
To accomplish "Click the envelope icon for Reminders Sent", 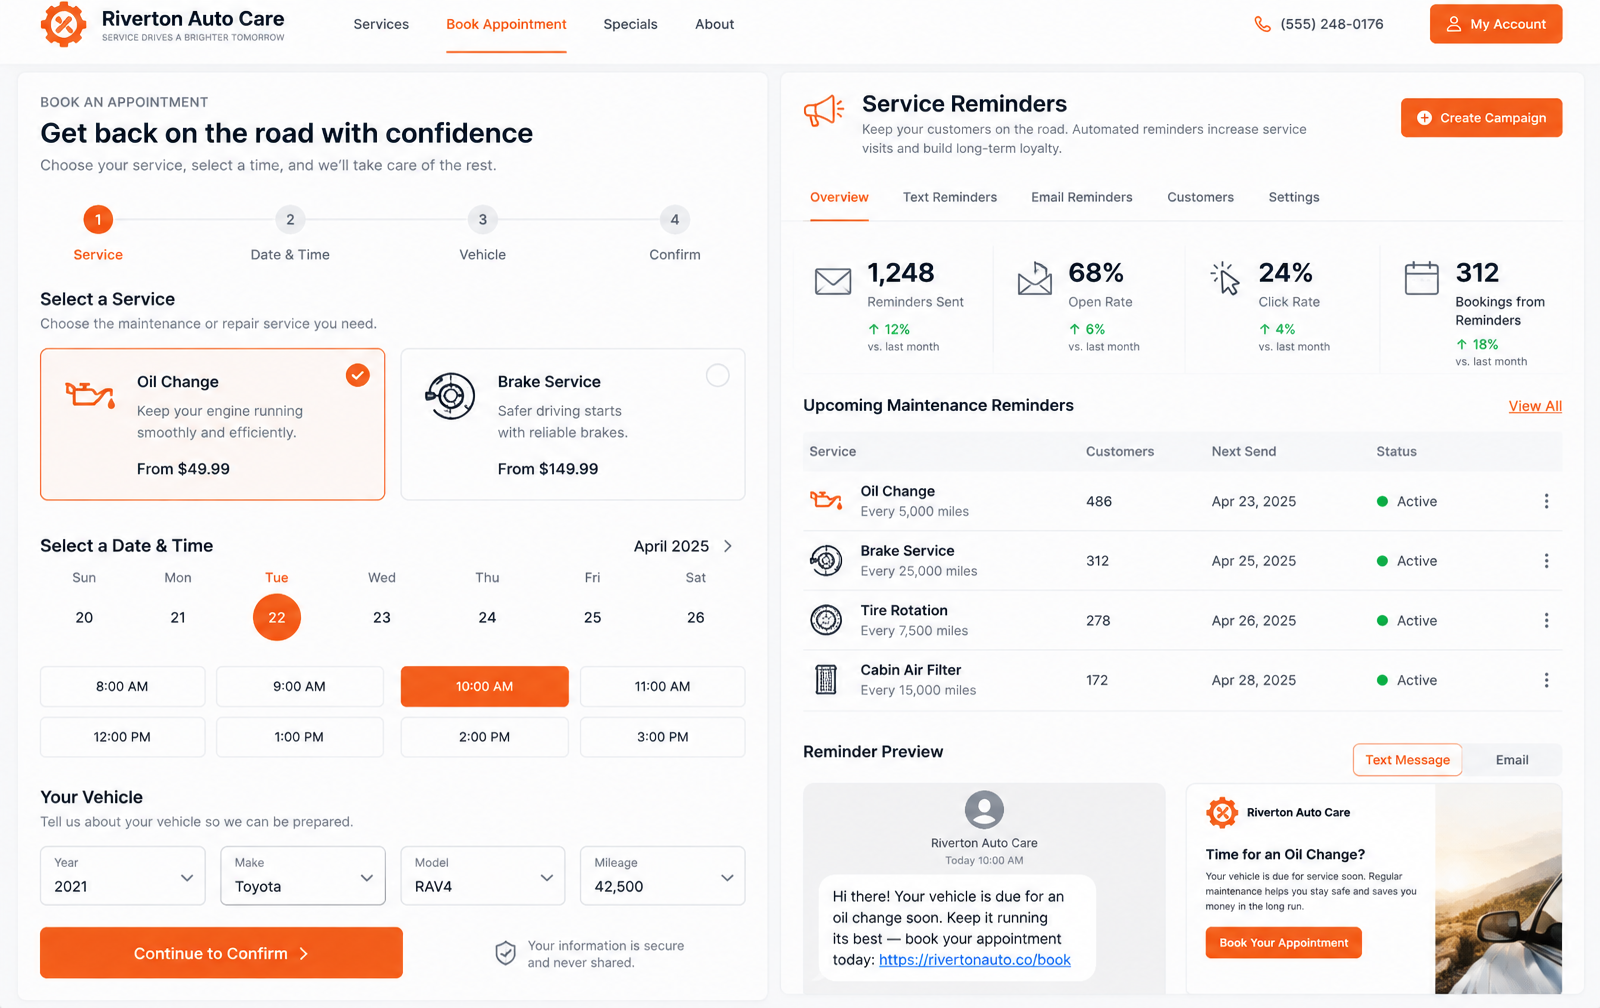I will tap(833, 281).
